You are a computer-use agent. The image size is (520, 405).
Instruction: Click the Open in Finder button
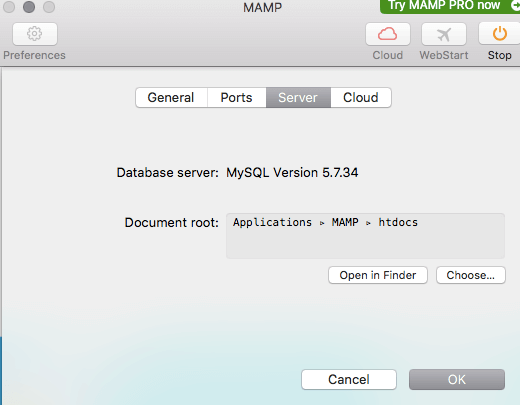click(378, 275)
